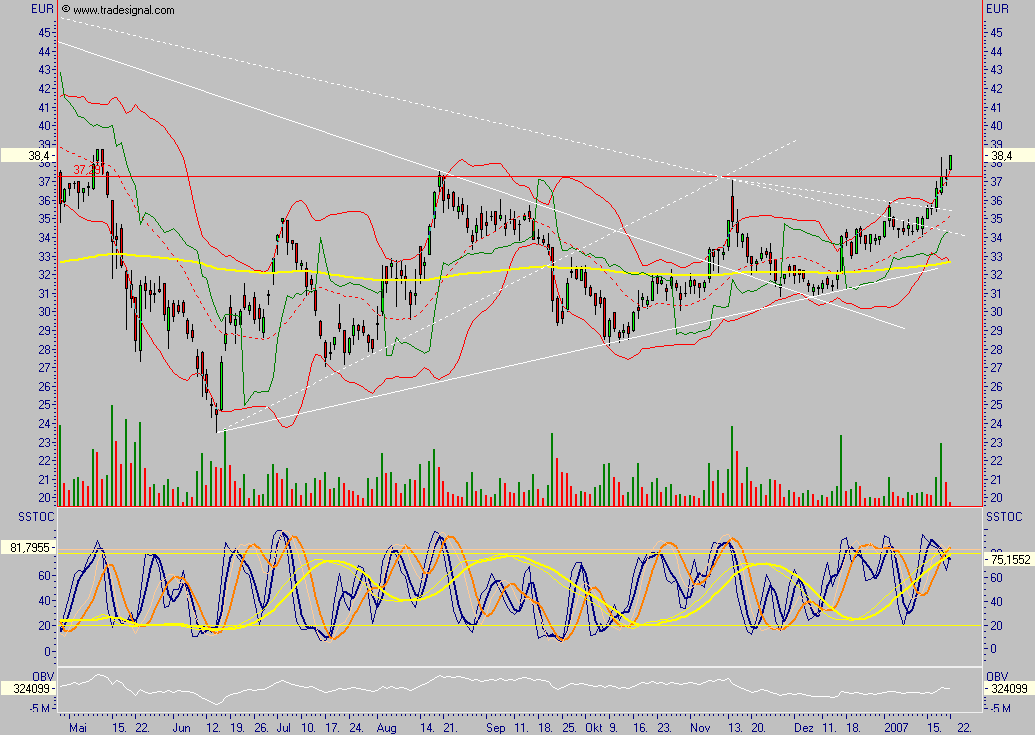Click the 42 tick on left price axis

click(45, 88)
